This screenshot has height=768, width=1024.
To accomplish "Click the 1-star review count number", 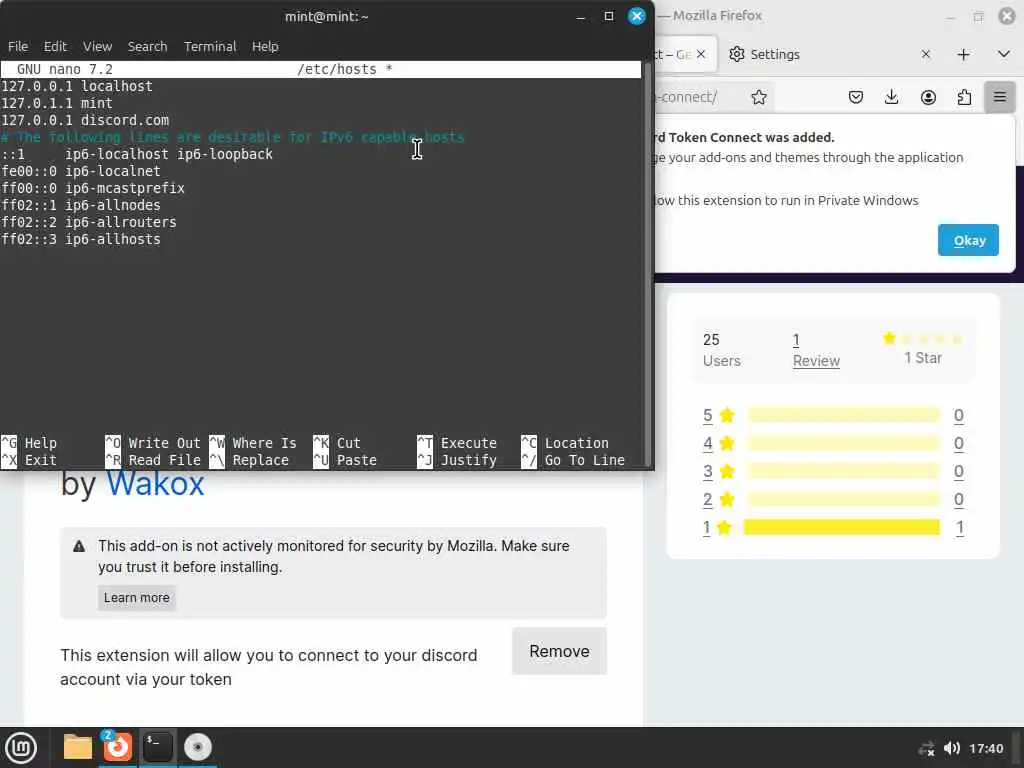I will tap(959, 528).
